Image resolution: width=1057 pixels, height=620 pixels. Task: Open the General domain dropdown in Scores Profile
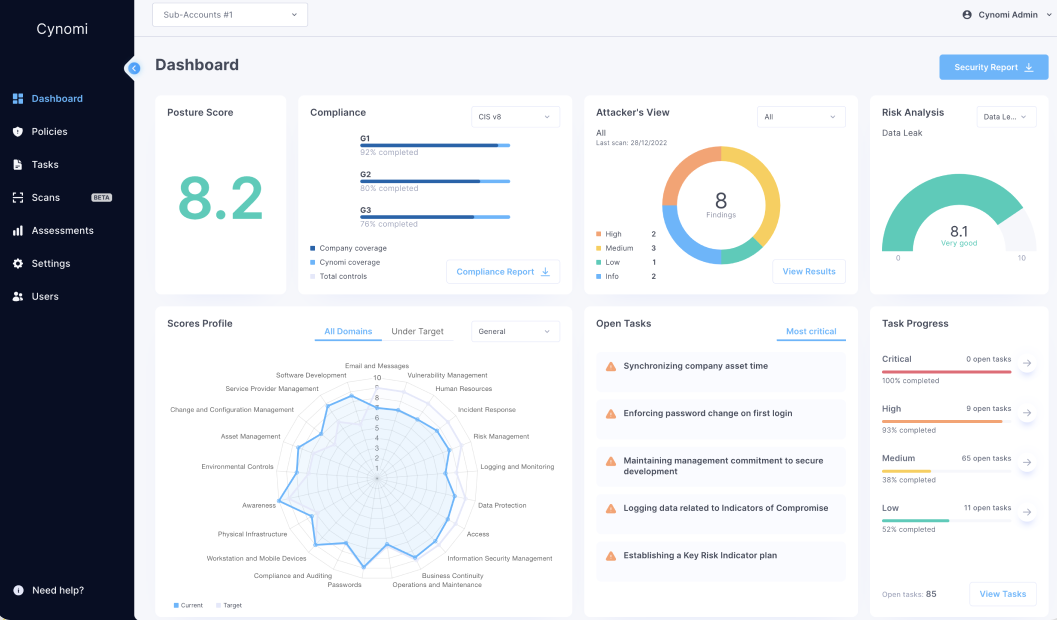[x=515, y=330]
